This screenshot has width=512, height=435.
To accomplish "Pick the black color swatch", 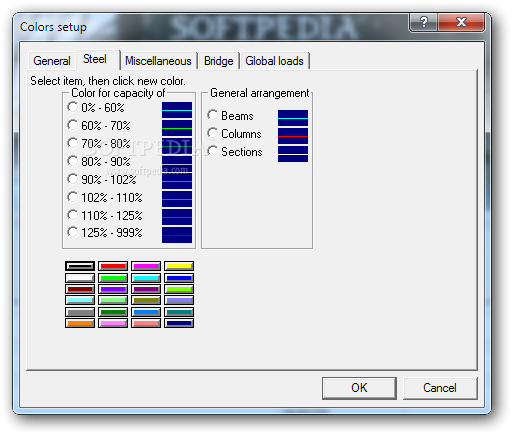I will (x=80, y=266).
